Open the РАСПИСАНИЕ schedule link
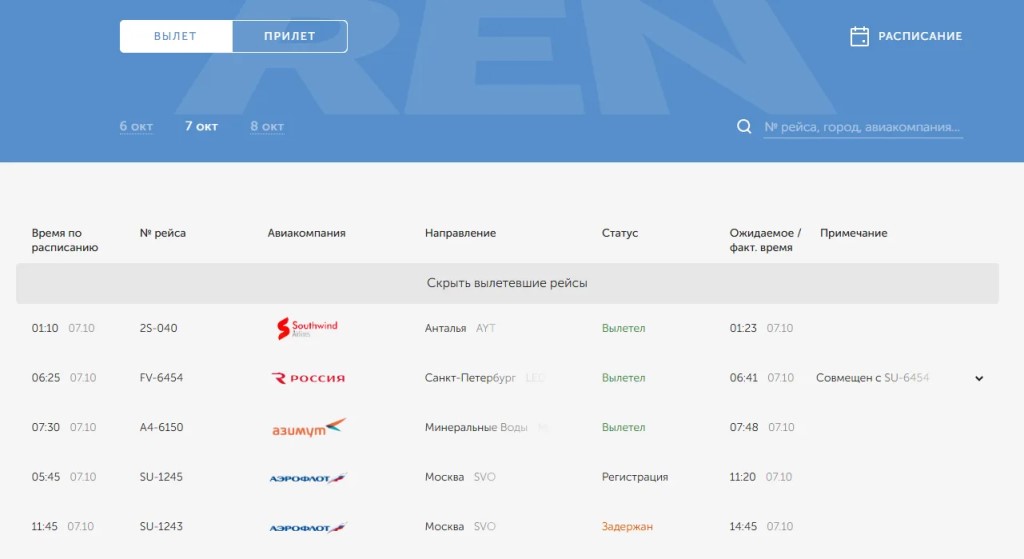Viewport: 1024px width, 559px height. click(920, 37)
